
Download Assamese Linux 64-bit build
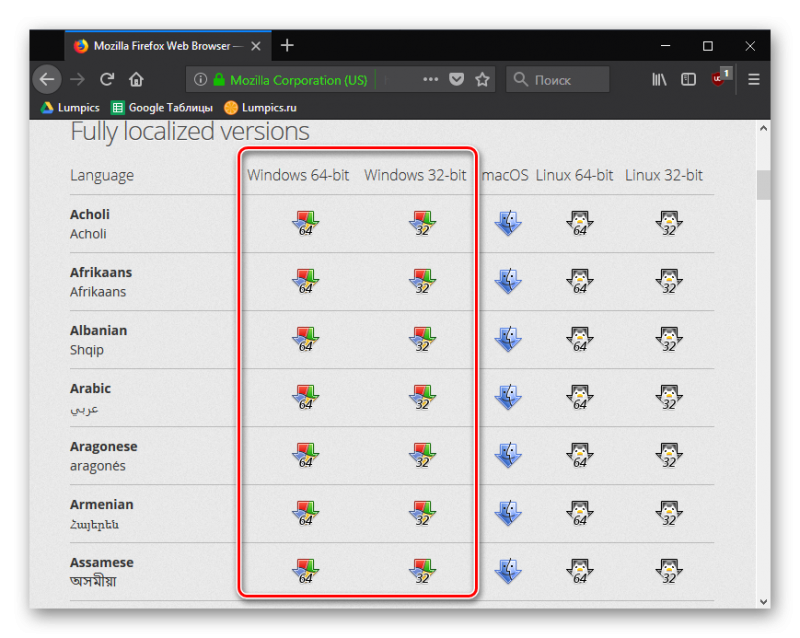(x=580, y=572)
